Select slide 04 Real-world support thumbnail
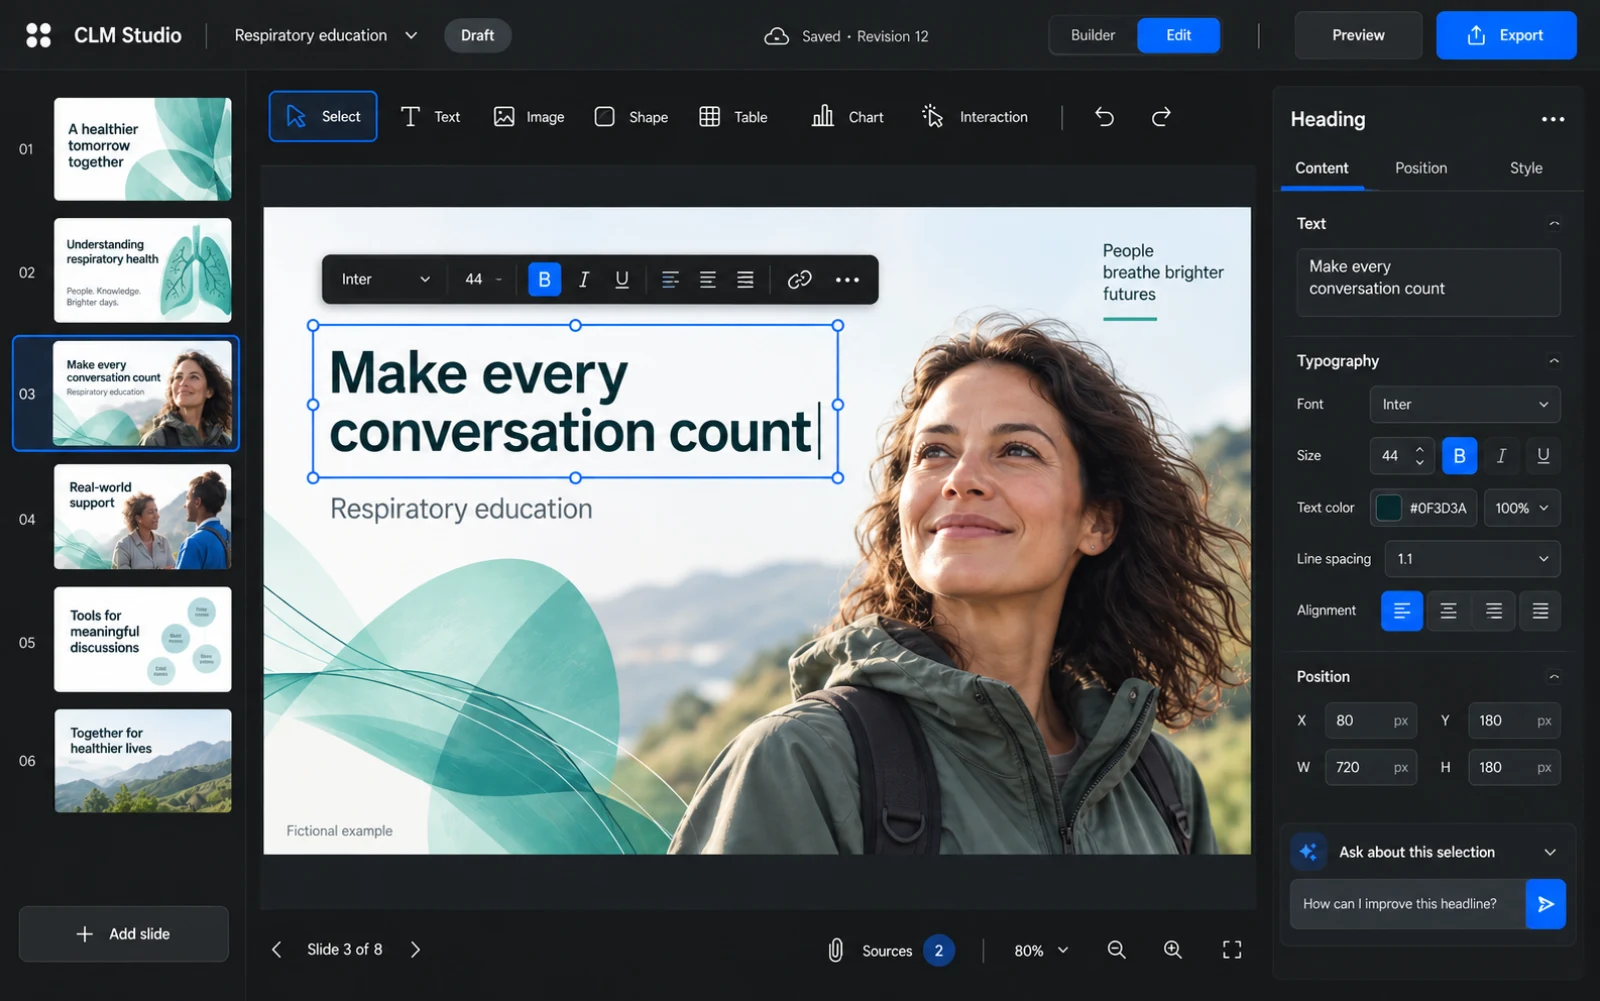Screen dimensions: 1600x1001 [143, 517]
